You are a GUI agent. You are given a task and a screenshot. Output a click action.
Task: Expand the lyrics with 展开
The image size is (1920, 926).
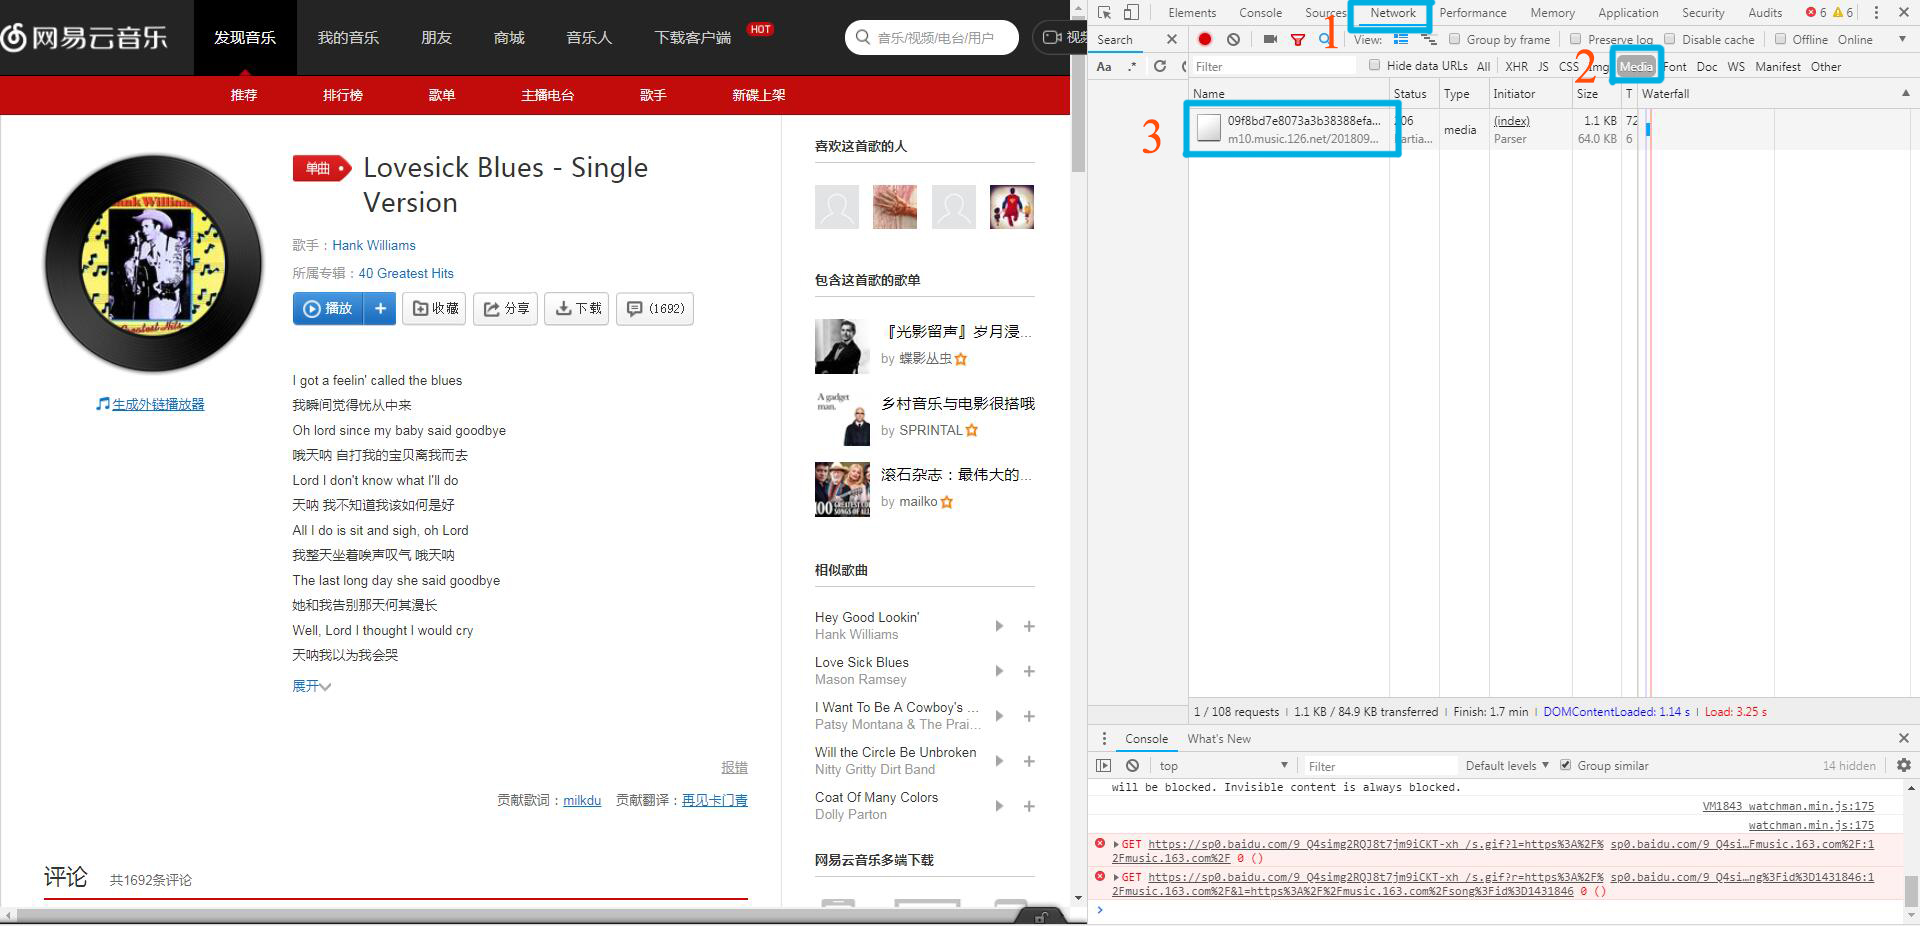coord(311,686)
